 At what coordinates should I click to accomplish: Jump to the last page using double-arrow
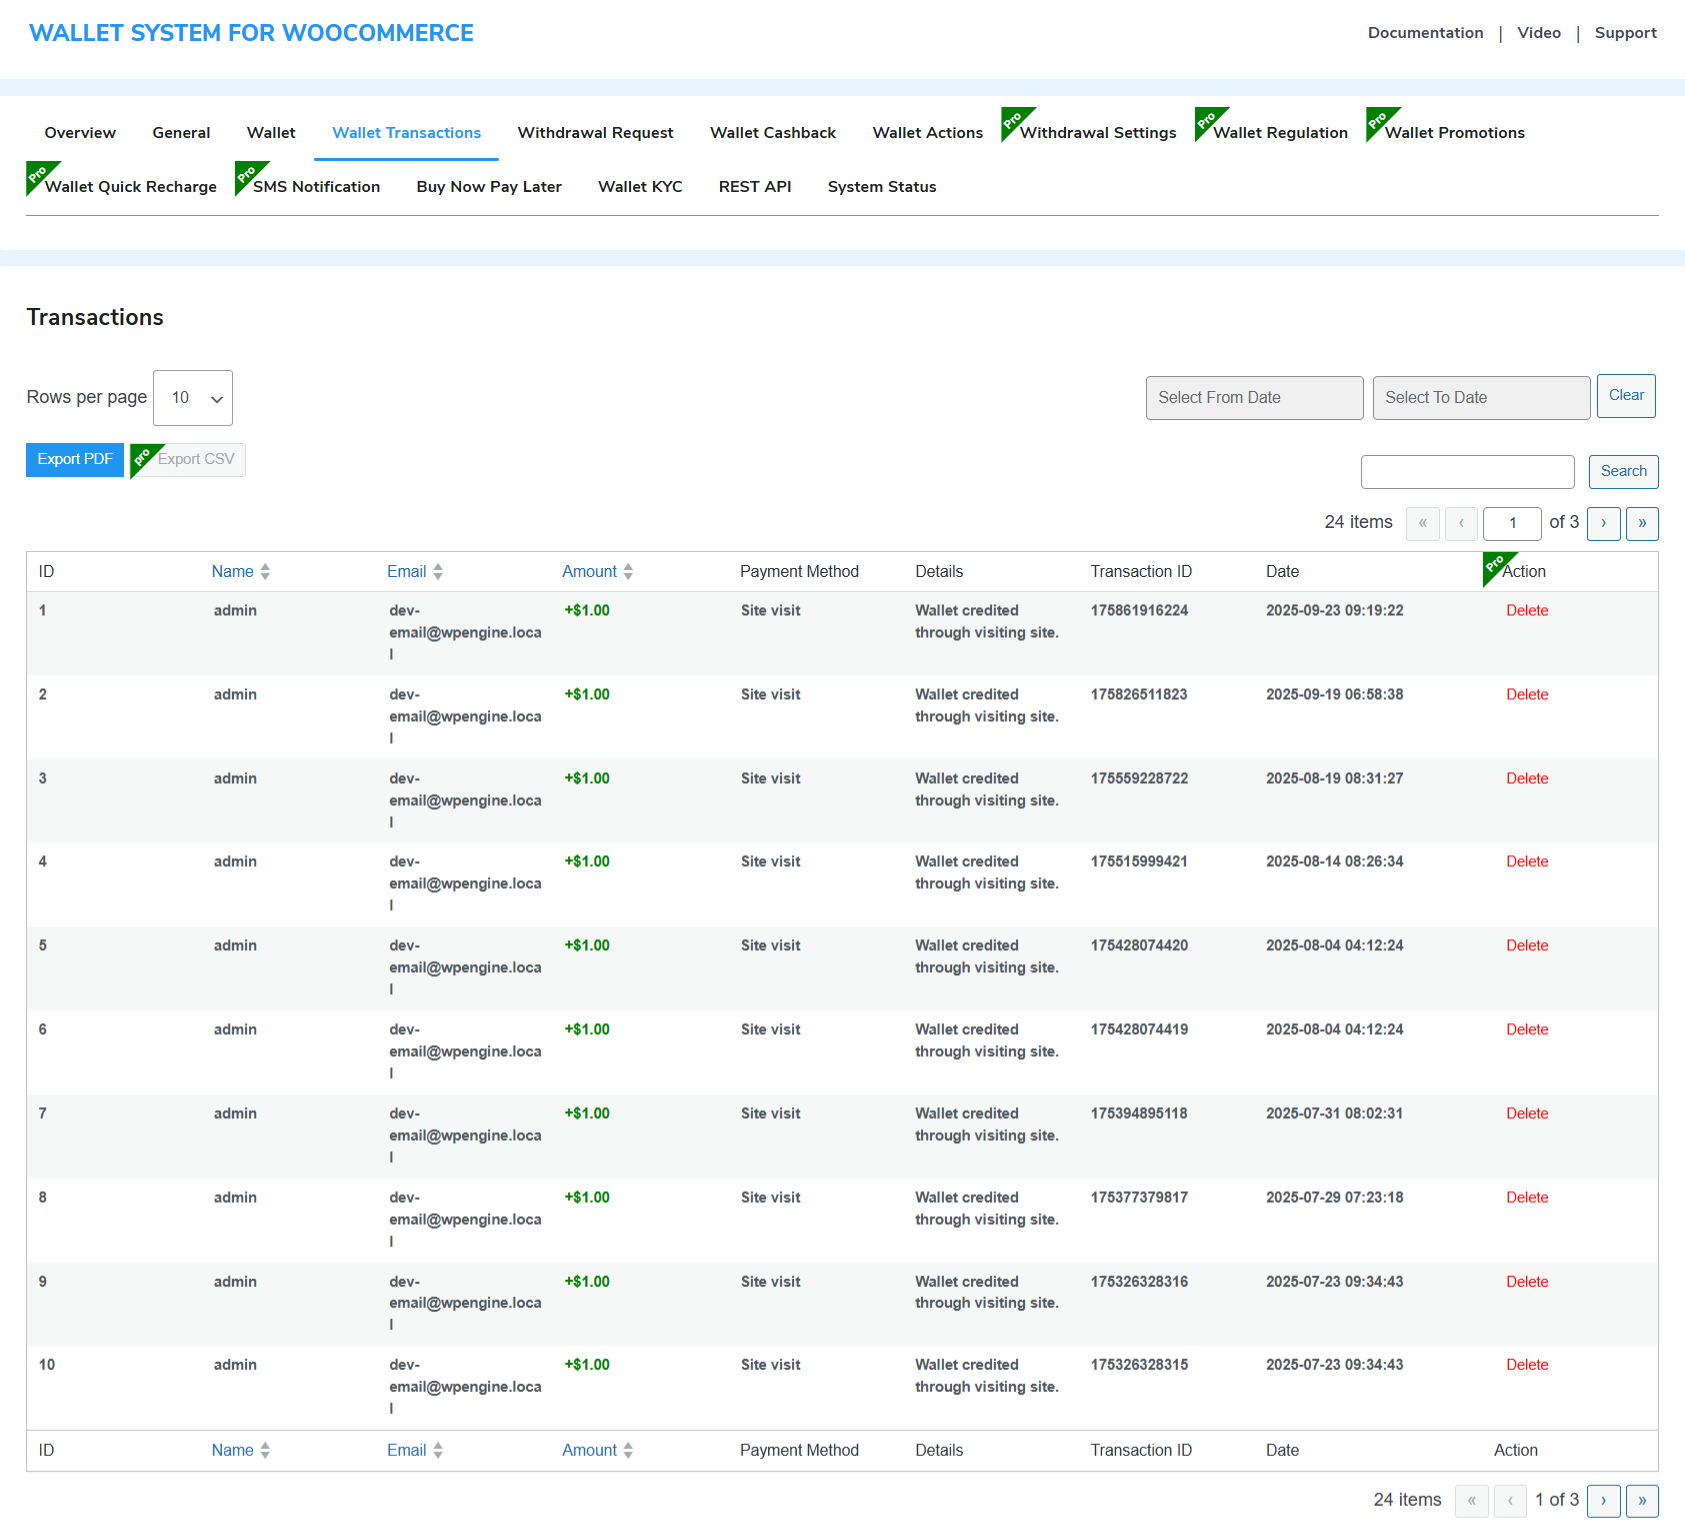1642,523
